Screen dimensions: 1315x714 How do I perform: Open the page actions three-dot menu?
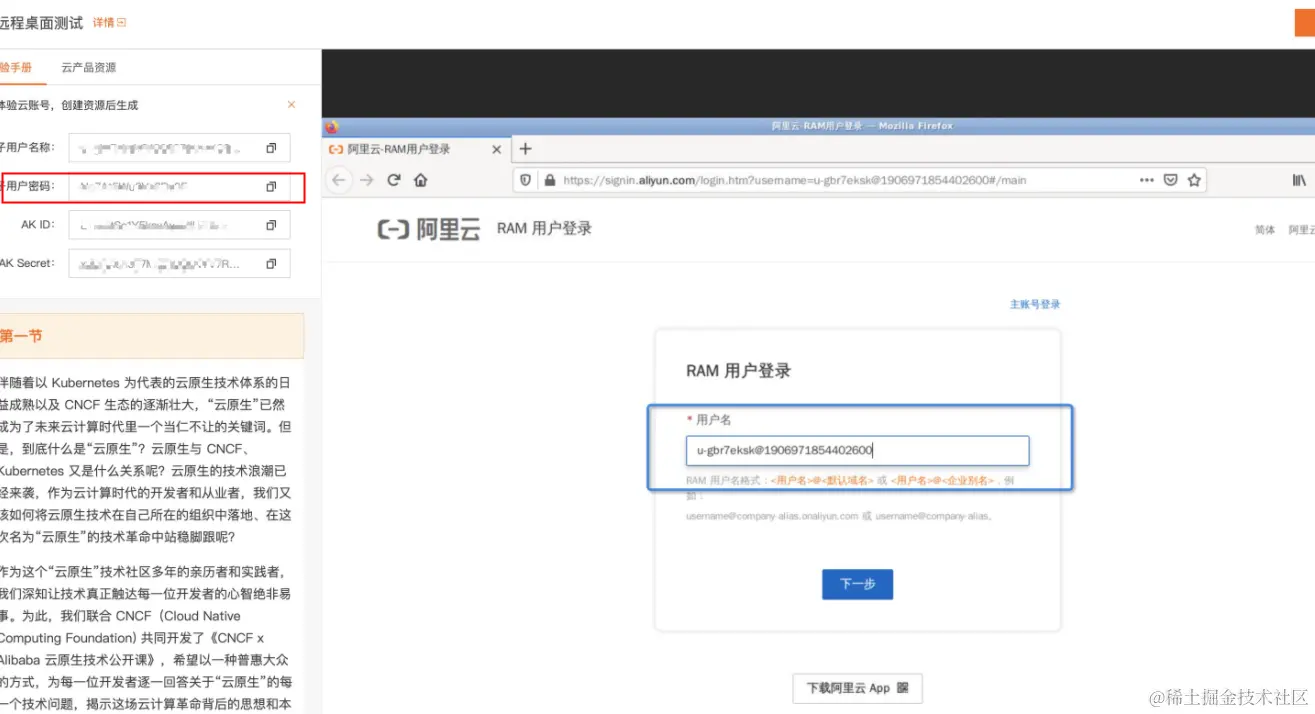(1147, 180)
